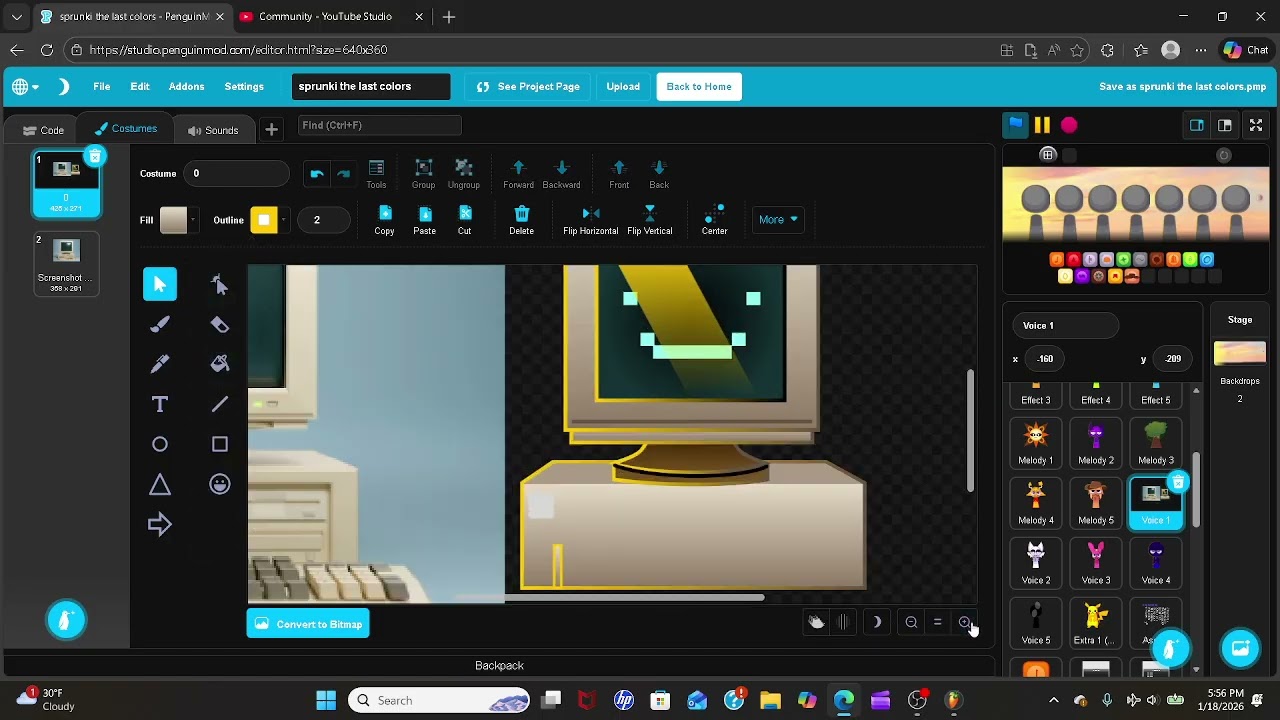Viewport: 1280px width, 720px height.
Task: Select the Arrow shape tool
Action: point(160,524)
